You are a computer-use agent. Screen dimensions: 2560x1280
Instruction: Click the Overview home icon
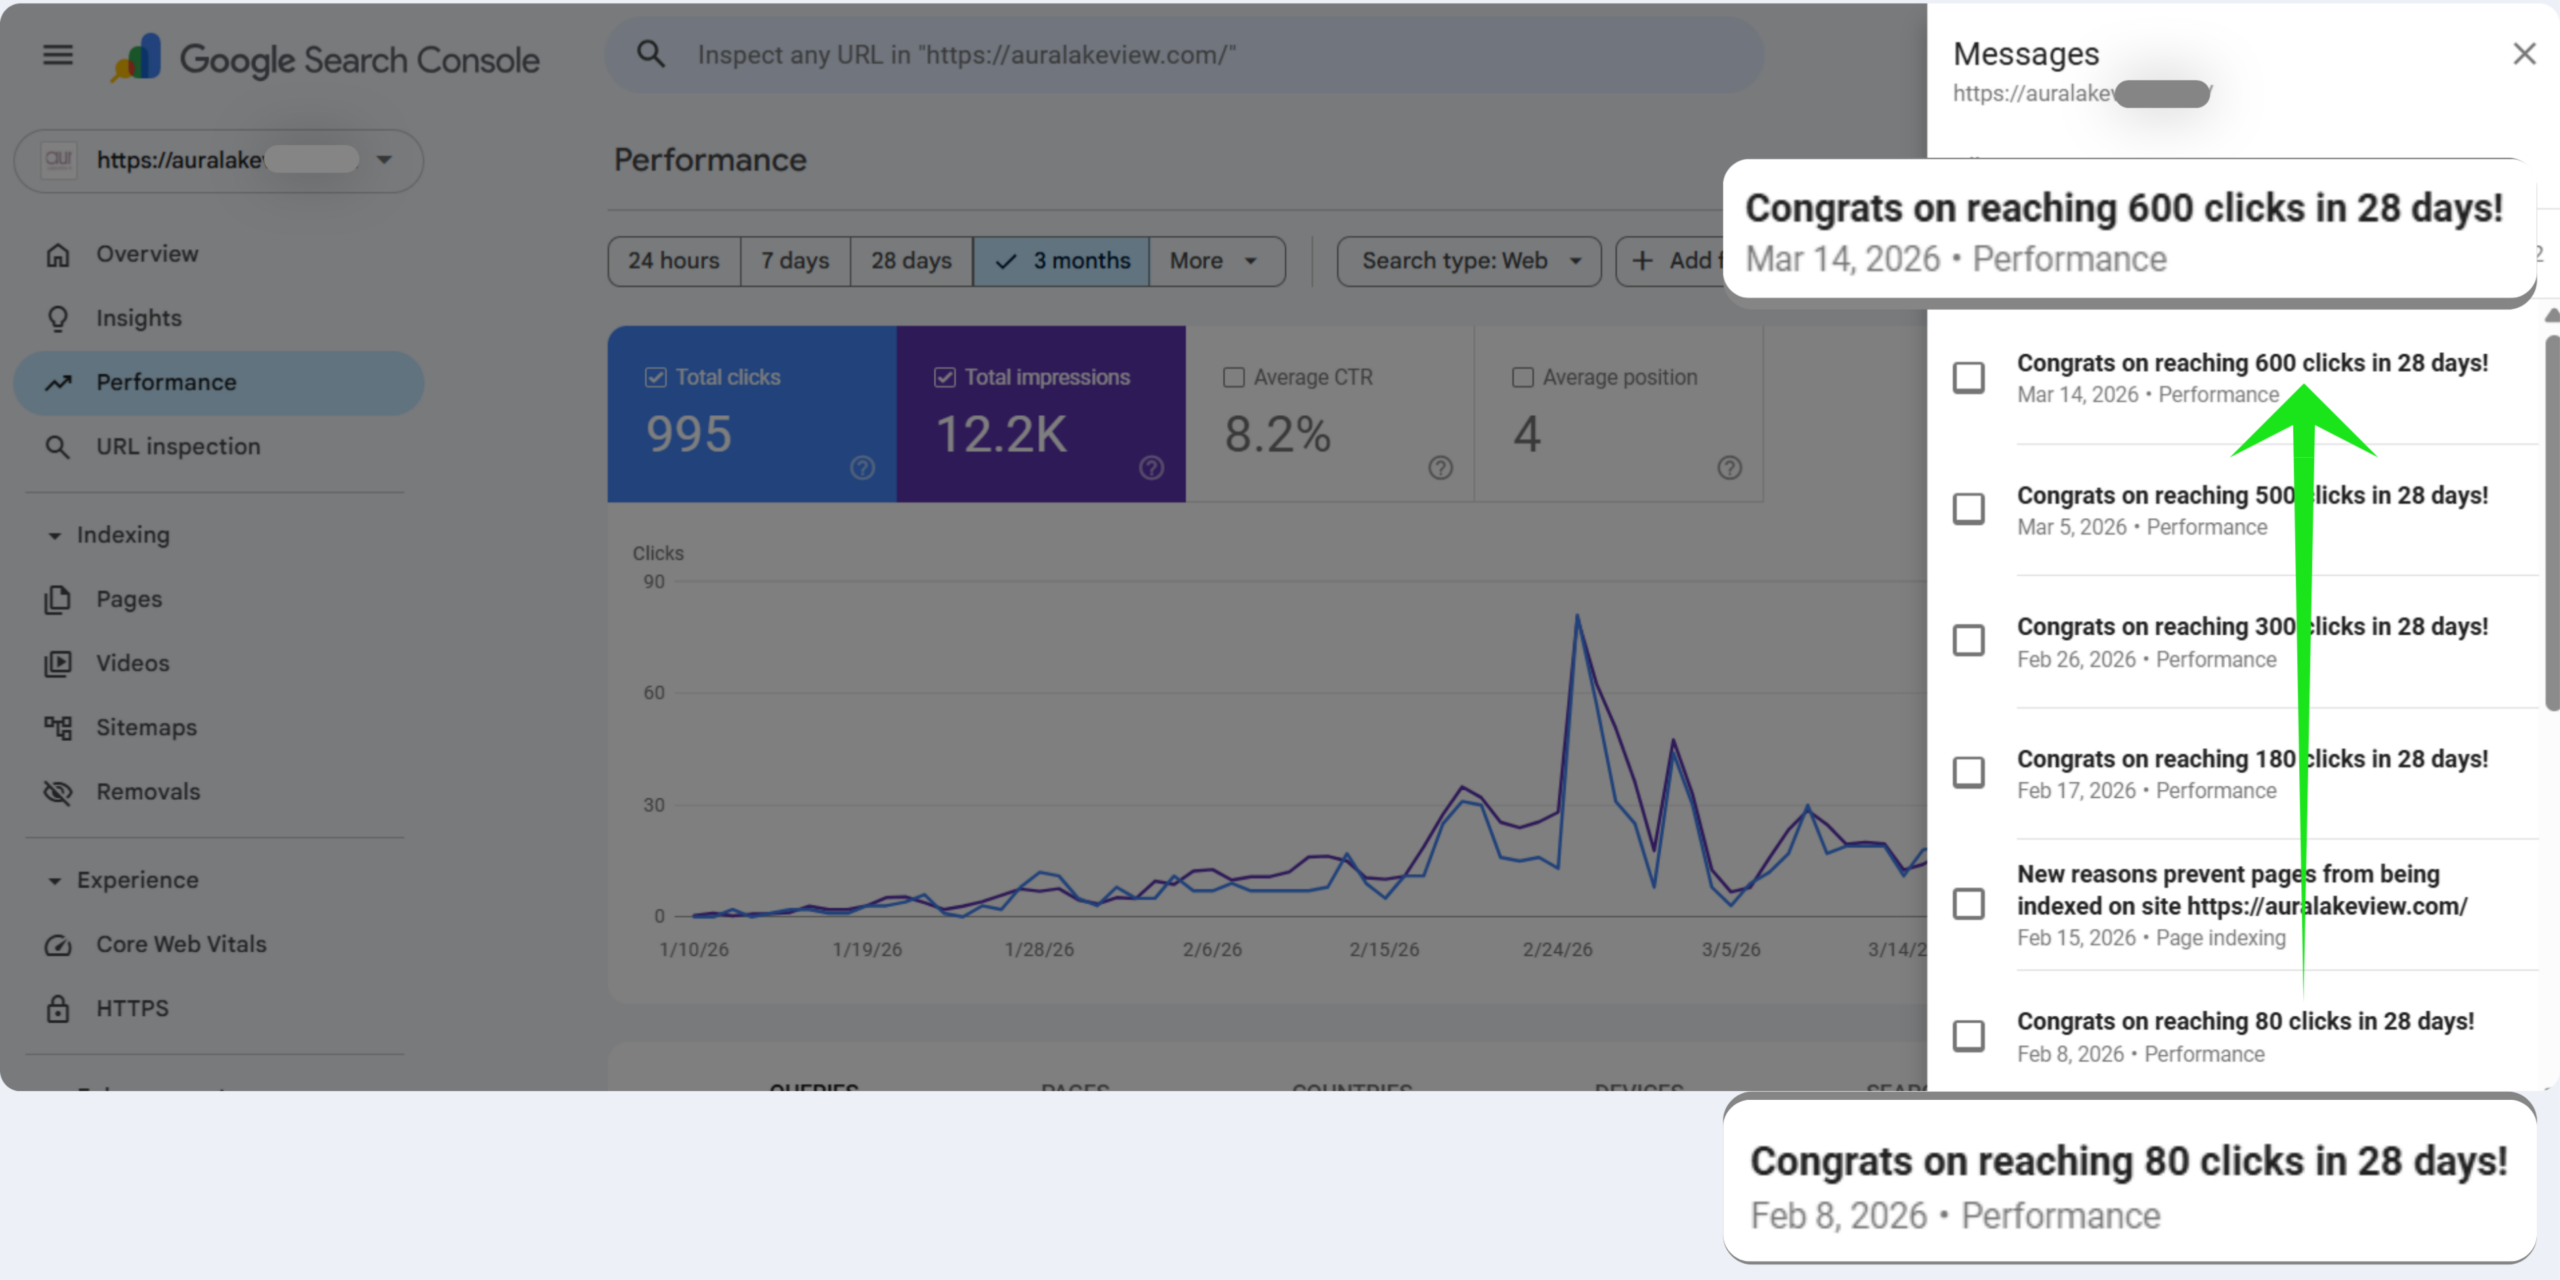58,255
